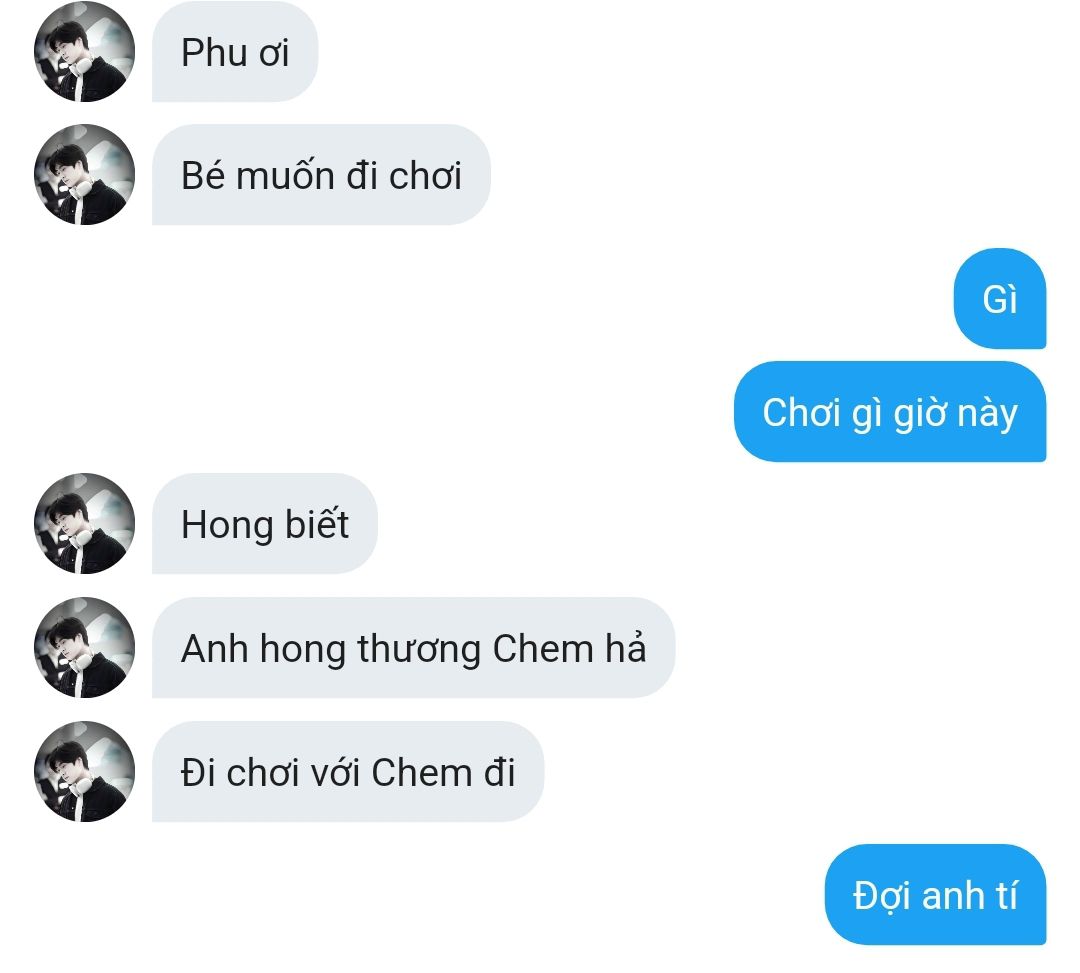The width and height of the screenshot is (1080, 973).
Task: Click the 'Bé muốn đi chơi' message bubble
Action: pyautogui.click(x=321, y=175)
